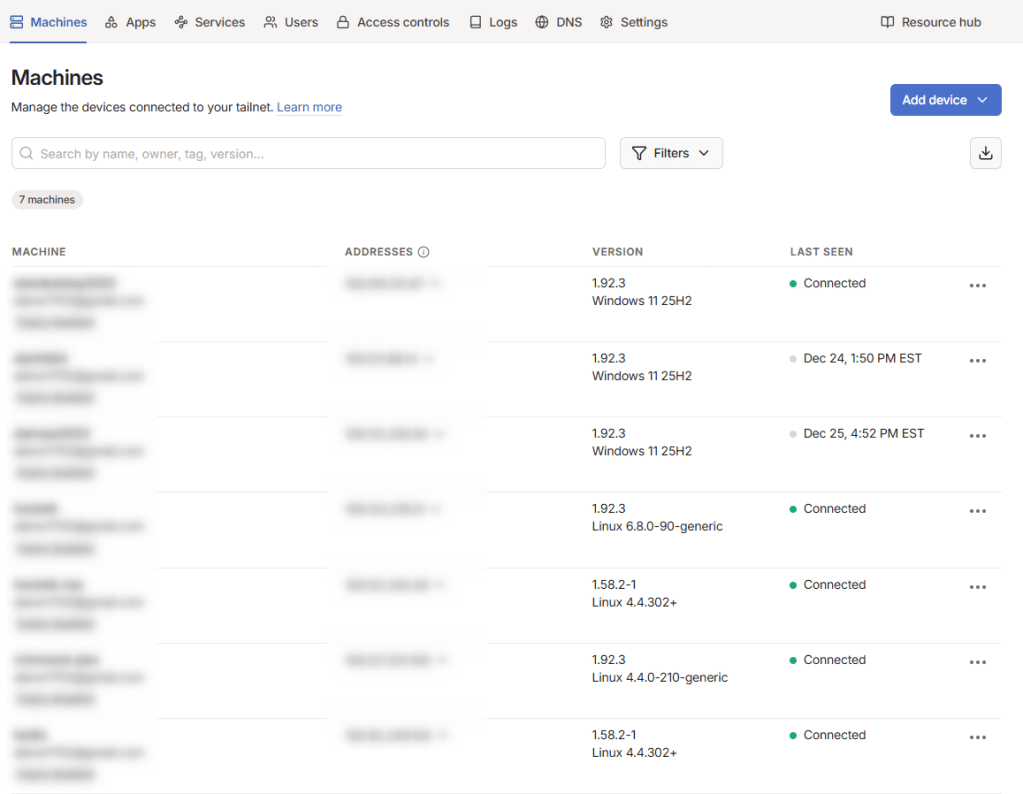Open the Settings tab
Viewport: 1023px width, 794px height.
[633, 22]
